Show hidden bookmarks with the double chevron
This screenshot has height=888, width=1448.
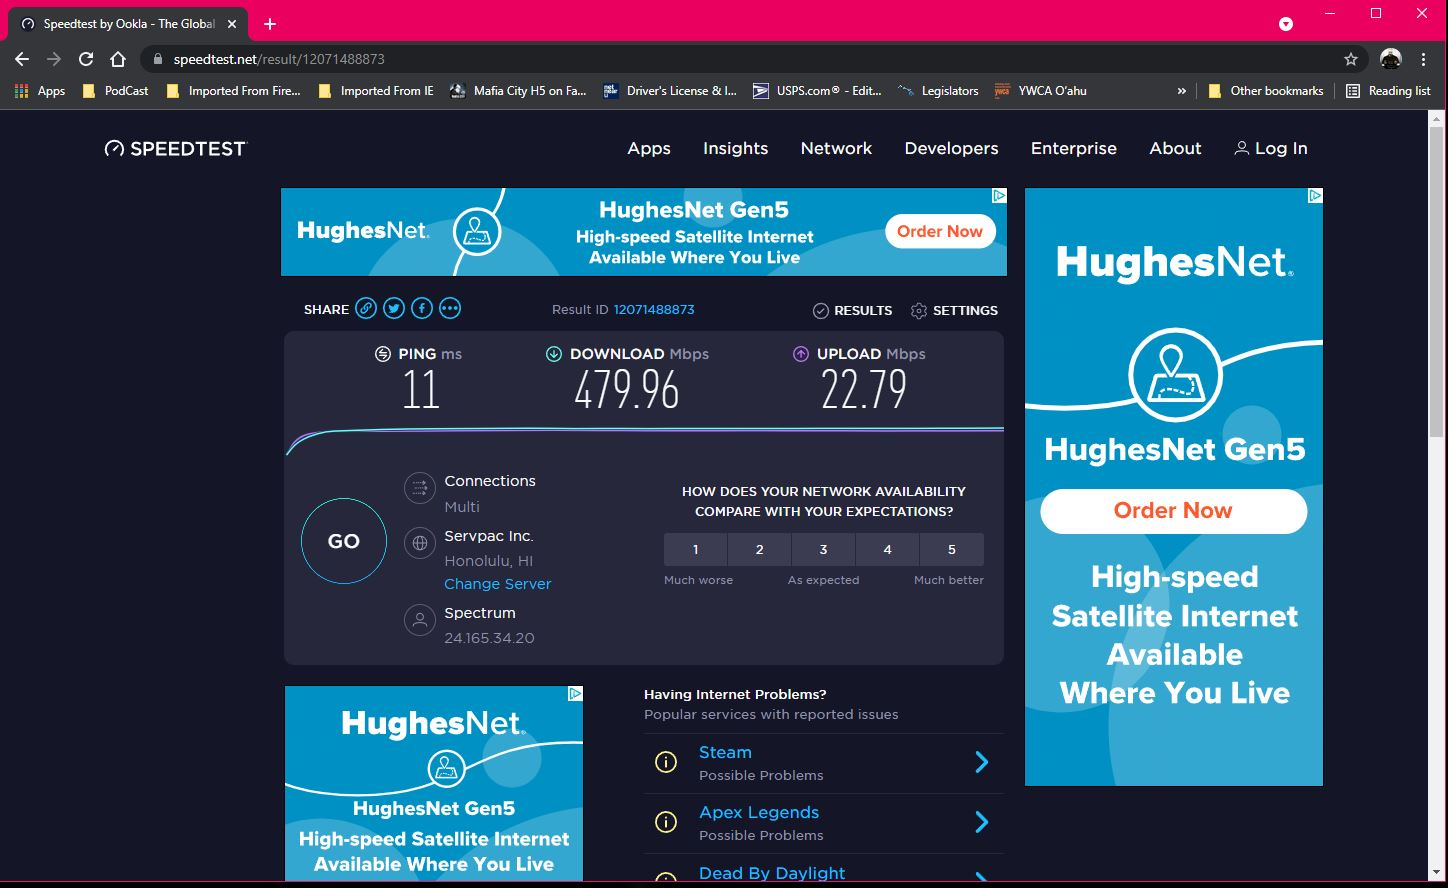pyautogui.click(x=1181, y=91)
